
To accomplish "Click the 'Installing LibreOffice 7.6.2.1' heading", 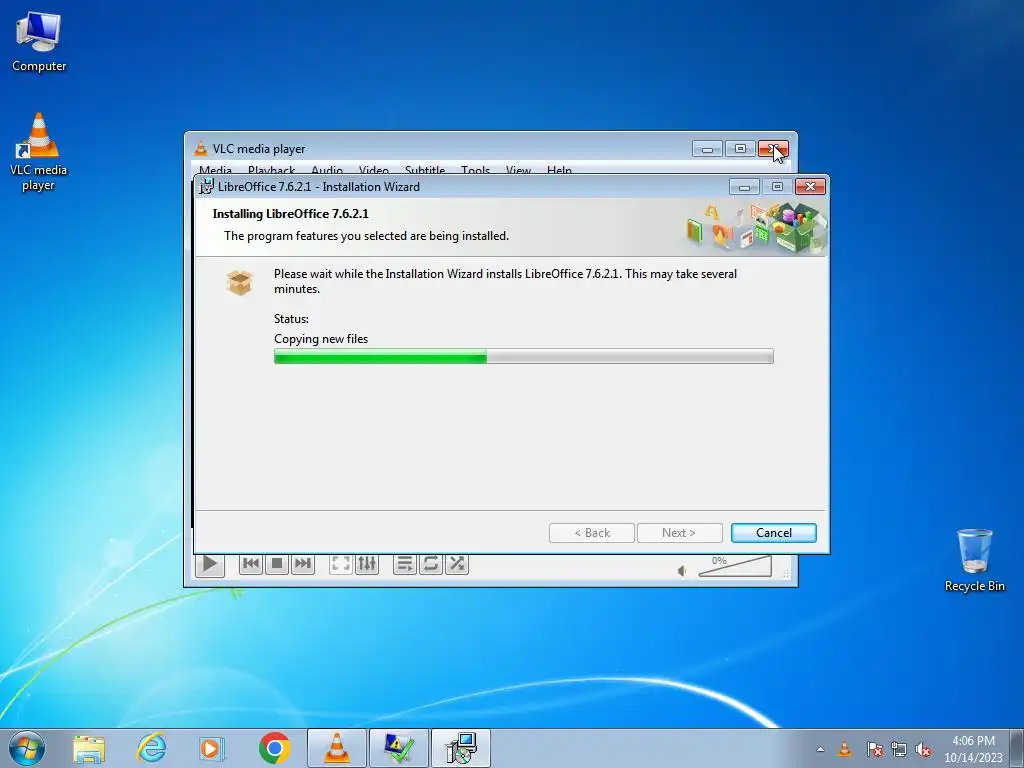I will pyautogui.click(x=291, y=214).
